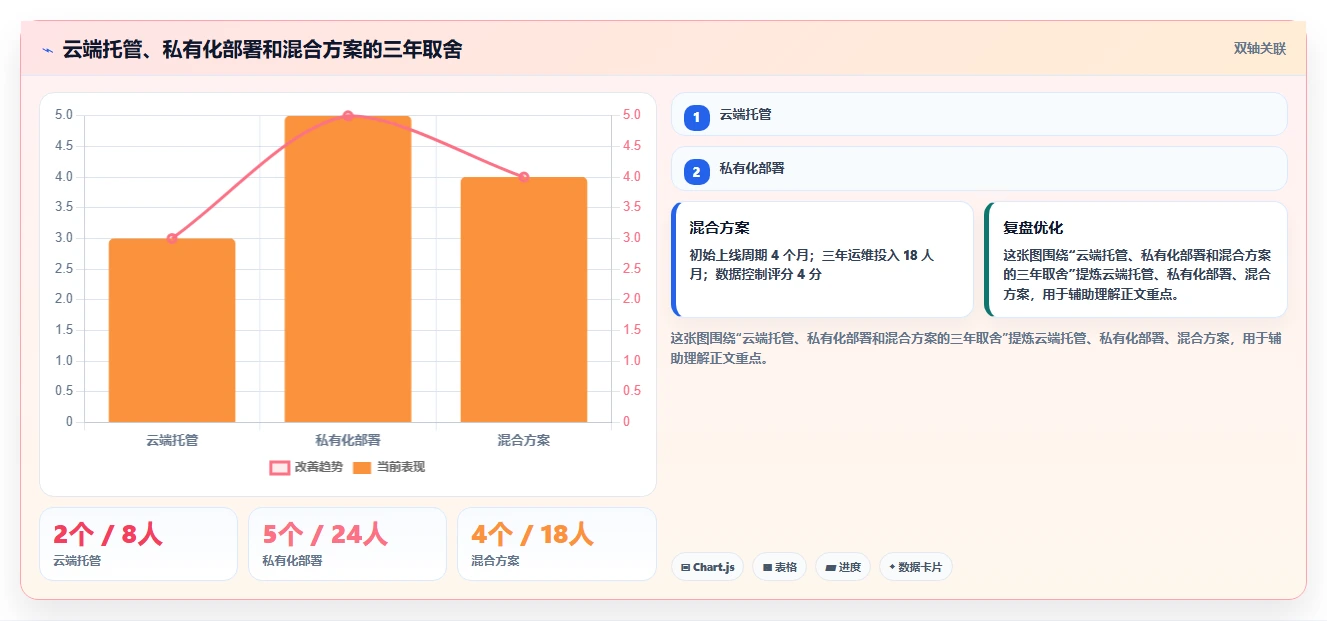Click the 2个 / 8人 stat card

coord(138,544)
